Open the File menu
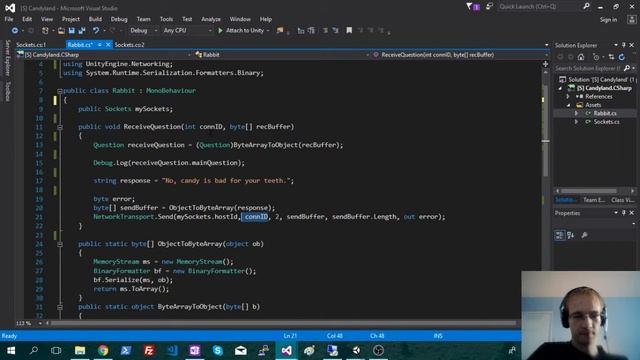The image size is (640, 360). pos(9,19)
